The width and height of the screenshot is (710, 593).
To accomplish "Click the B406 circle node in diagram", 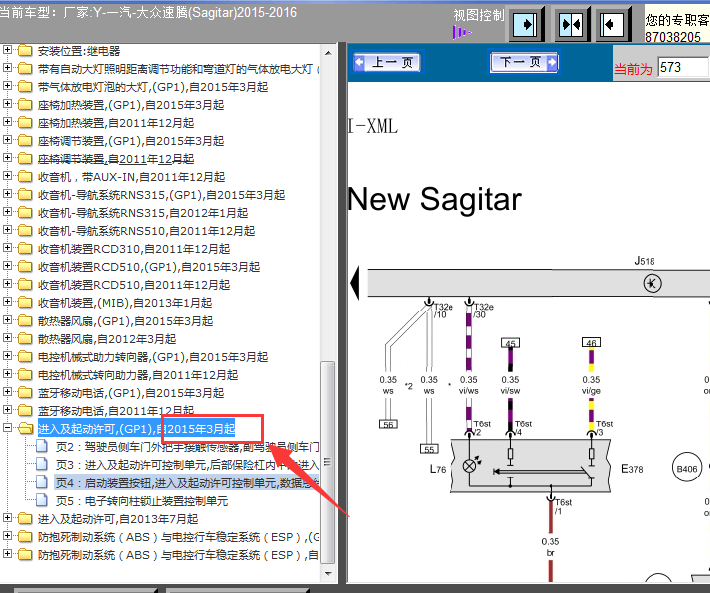I will pos(686,469).
